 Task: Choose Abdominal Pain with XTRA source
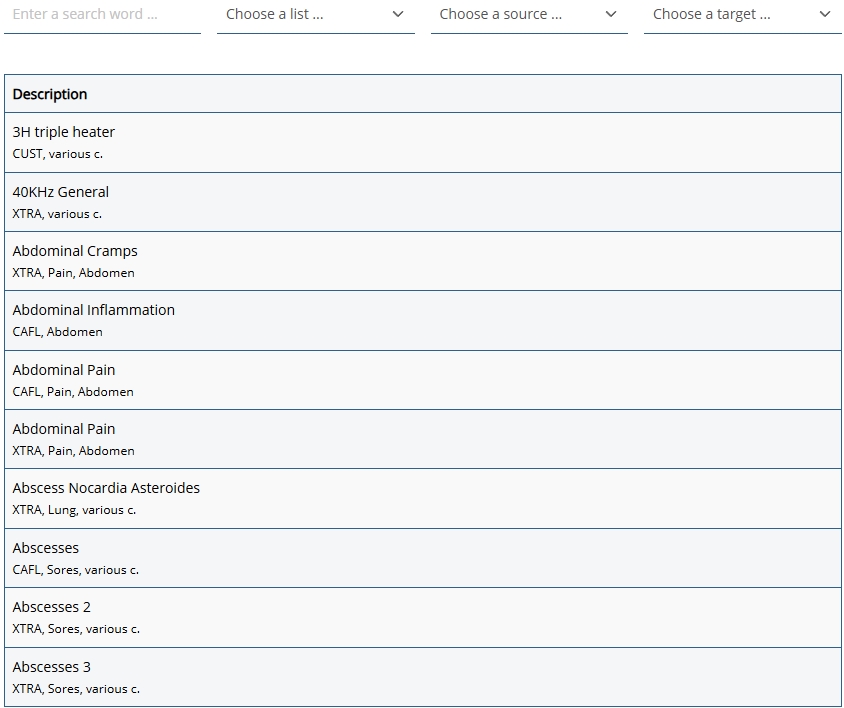[x=64, y=429]
